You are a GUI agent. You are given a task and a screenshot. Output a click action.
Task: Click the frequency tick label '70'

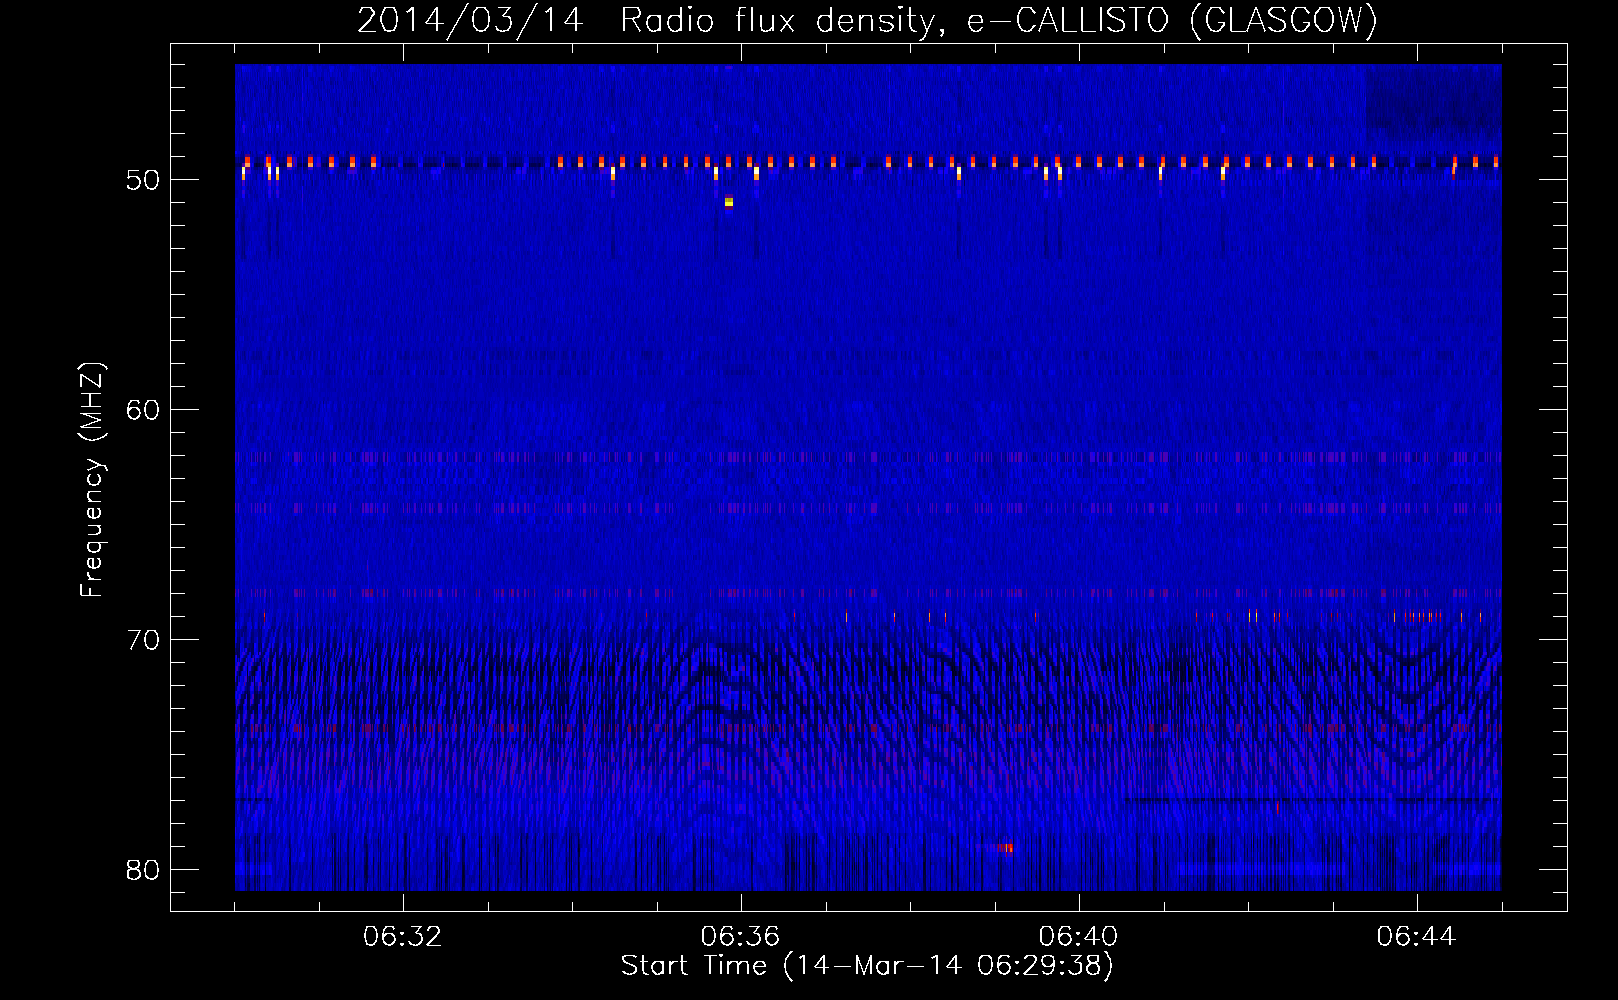coord(144,640)
